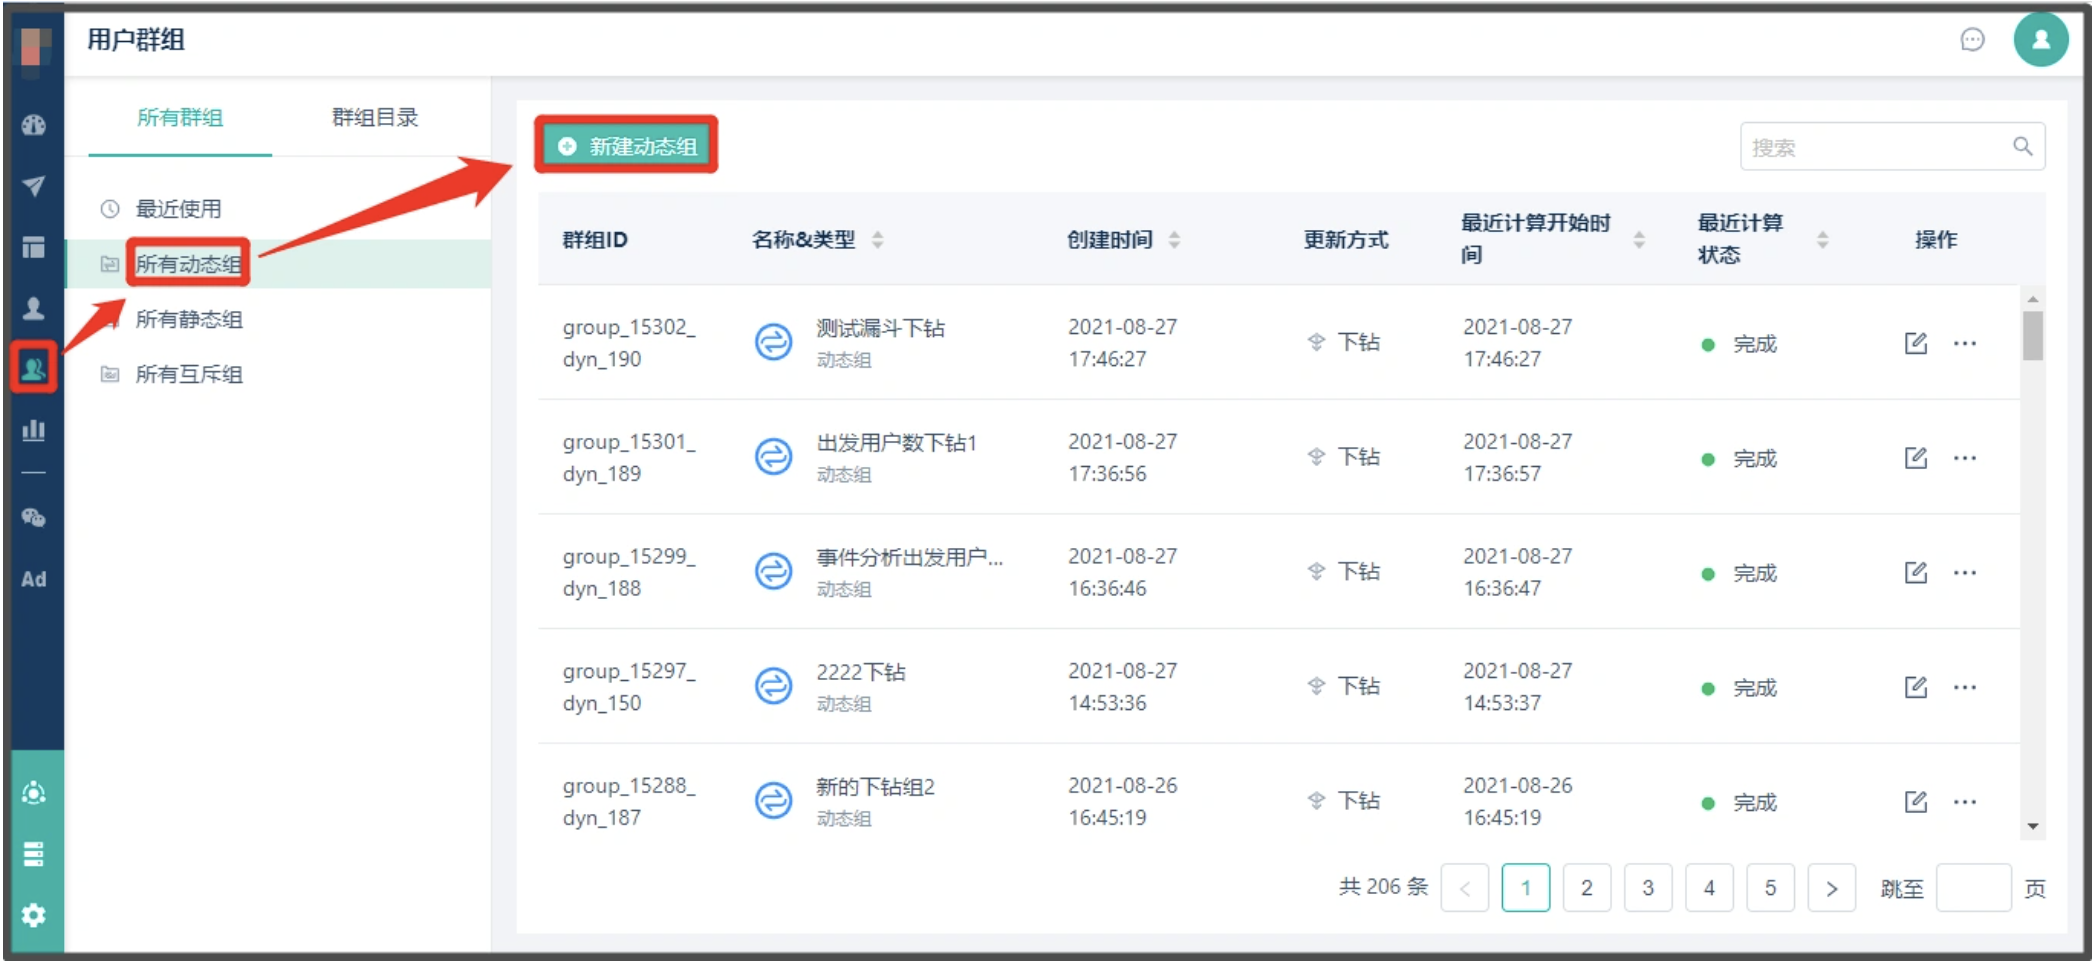Open the single user sidebar icon

[x=34, y=308]
